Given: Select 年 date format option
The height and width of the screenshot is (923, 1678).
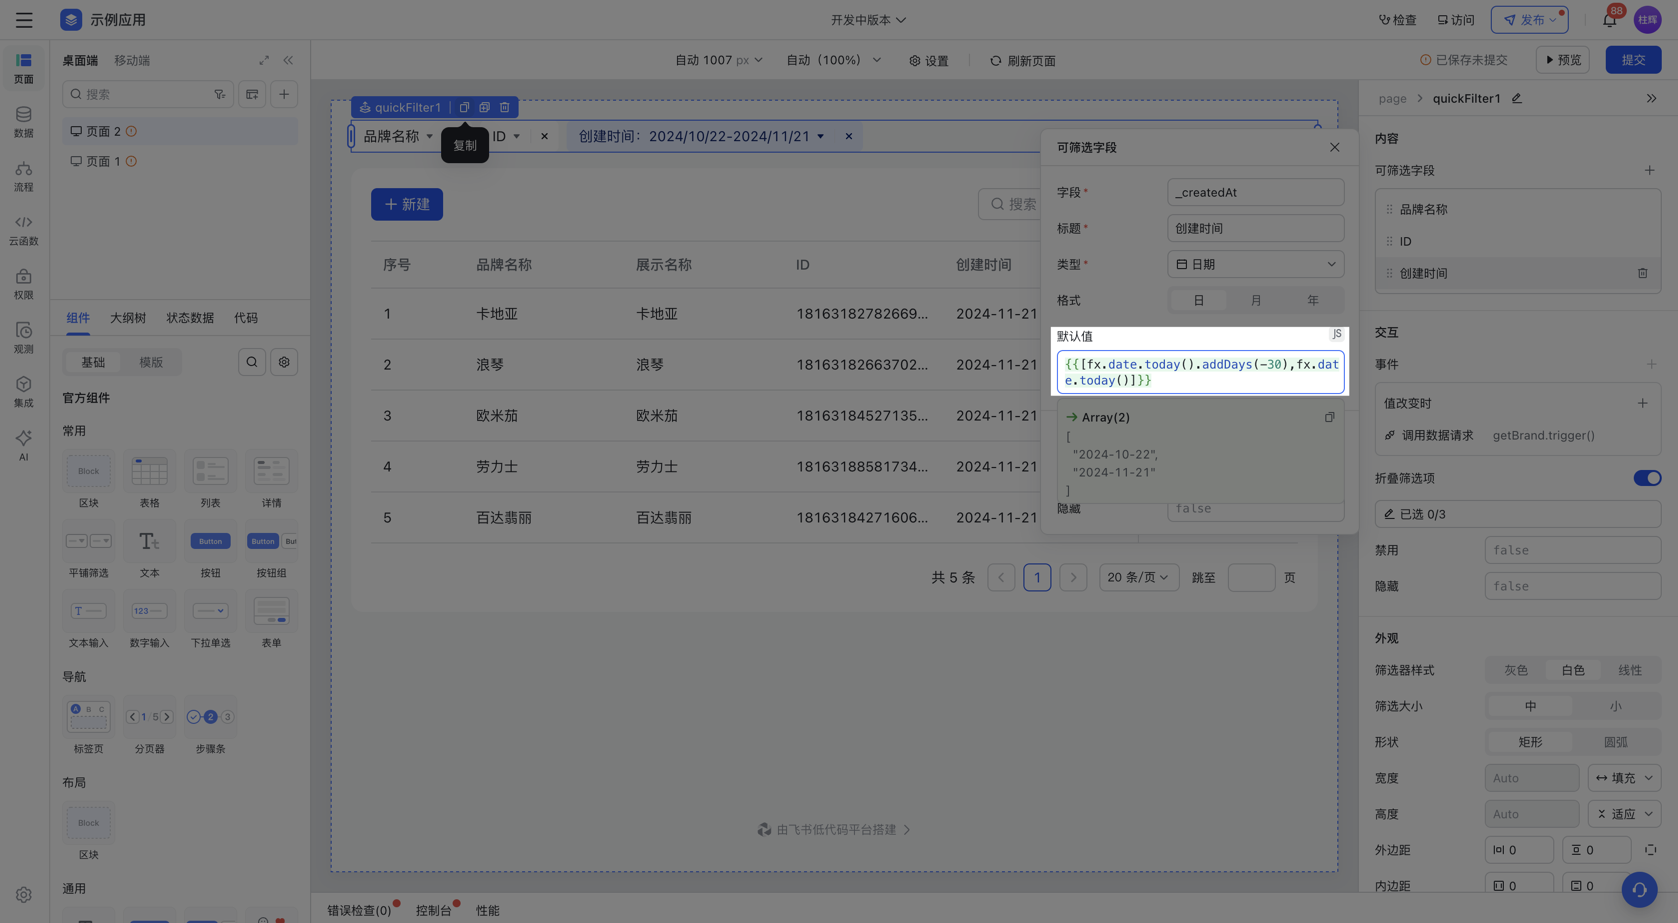Looking at the screenshot, I should (1313, 300).
